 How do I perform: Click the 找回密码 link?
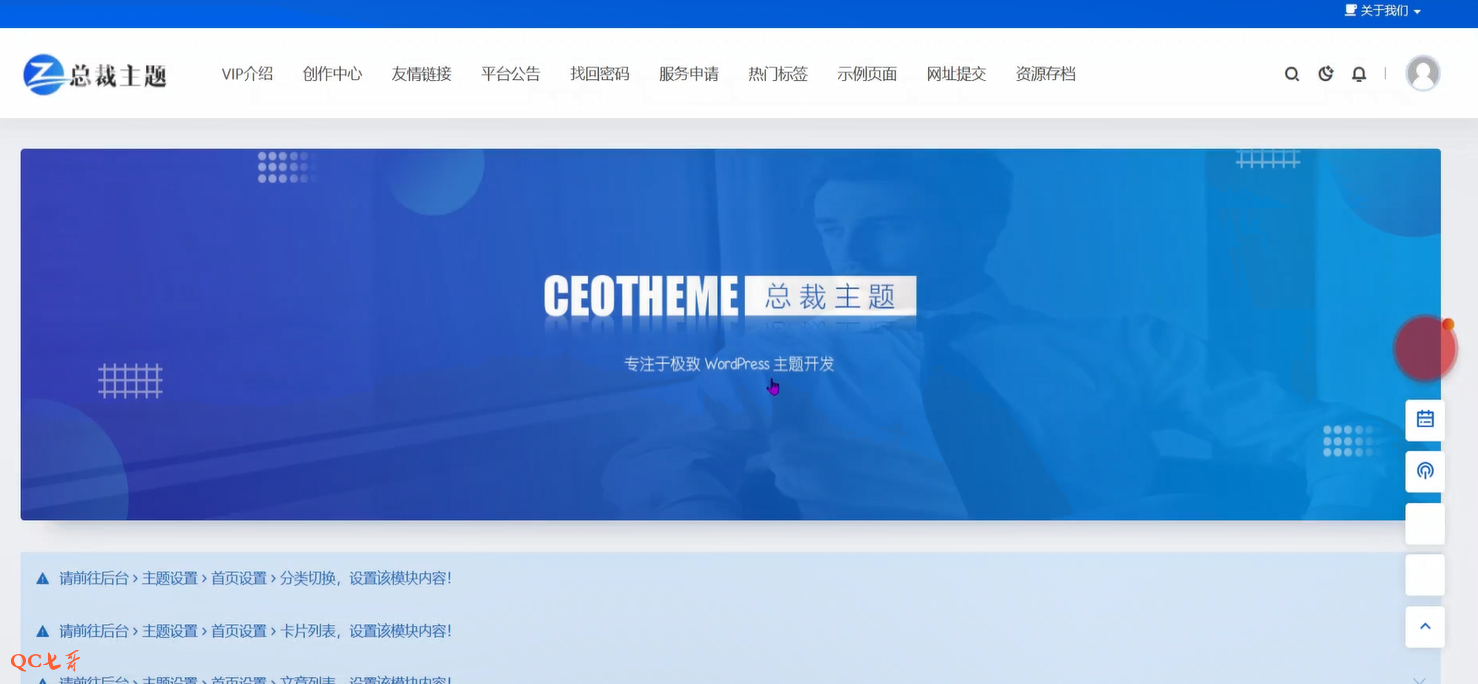(x=599, y=74)
